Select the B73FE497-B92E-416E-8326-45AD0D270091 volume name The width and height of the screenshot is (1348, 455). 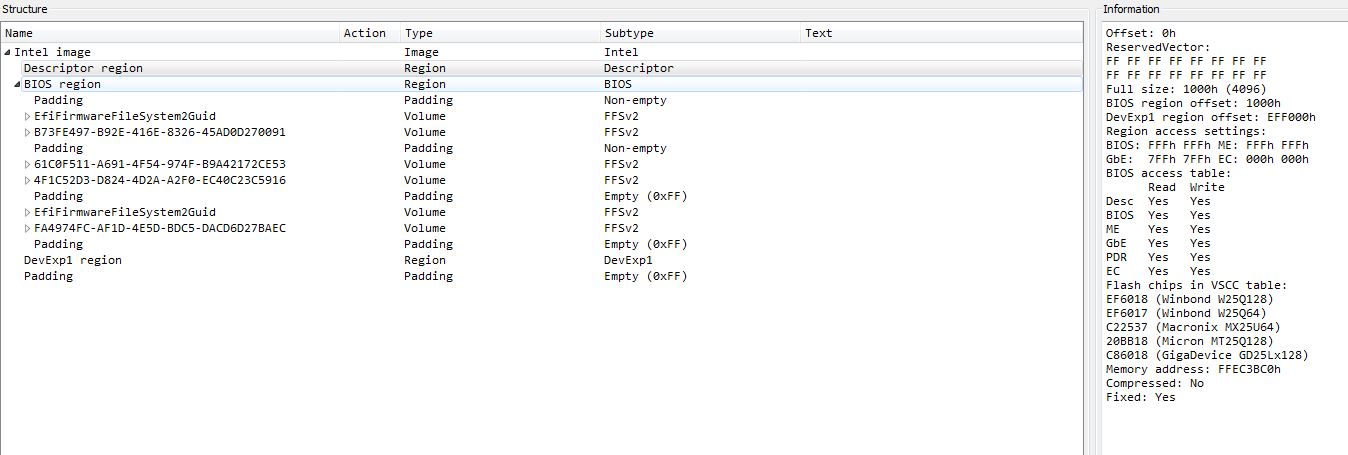point(160,132)
